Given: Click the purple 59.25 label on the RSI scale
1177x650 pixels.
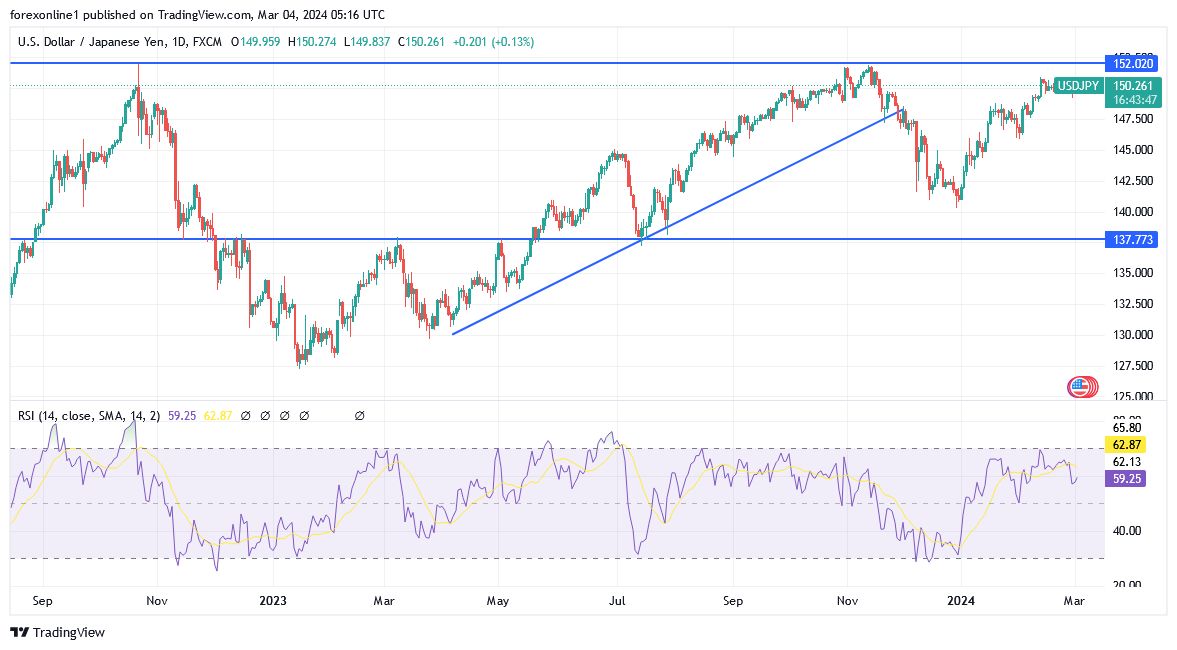Looking at the screenshot, I should [1126, 479].
